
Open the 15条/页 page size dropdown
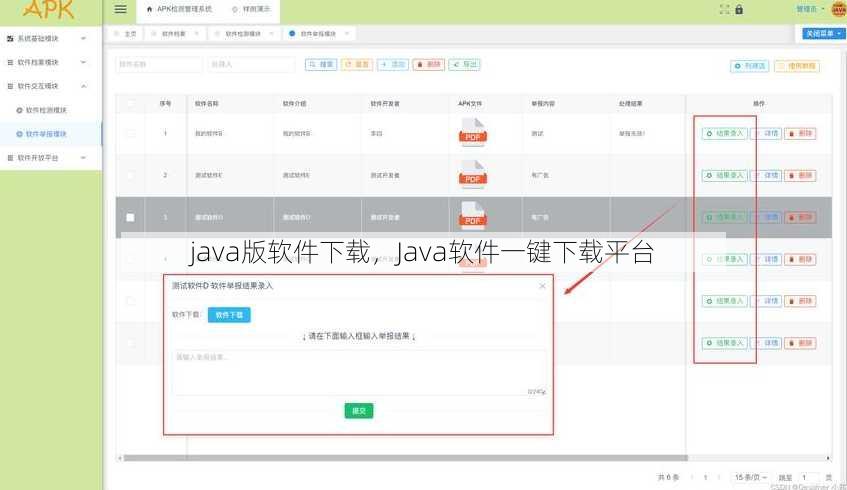pos(750,478)
